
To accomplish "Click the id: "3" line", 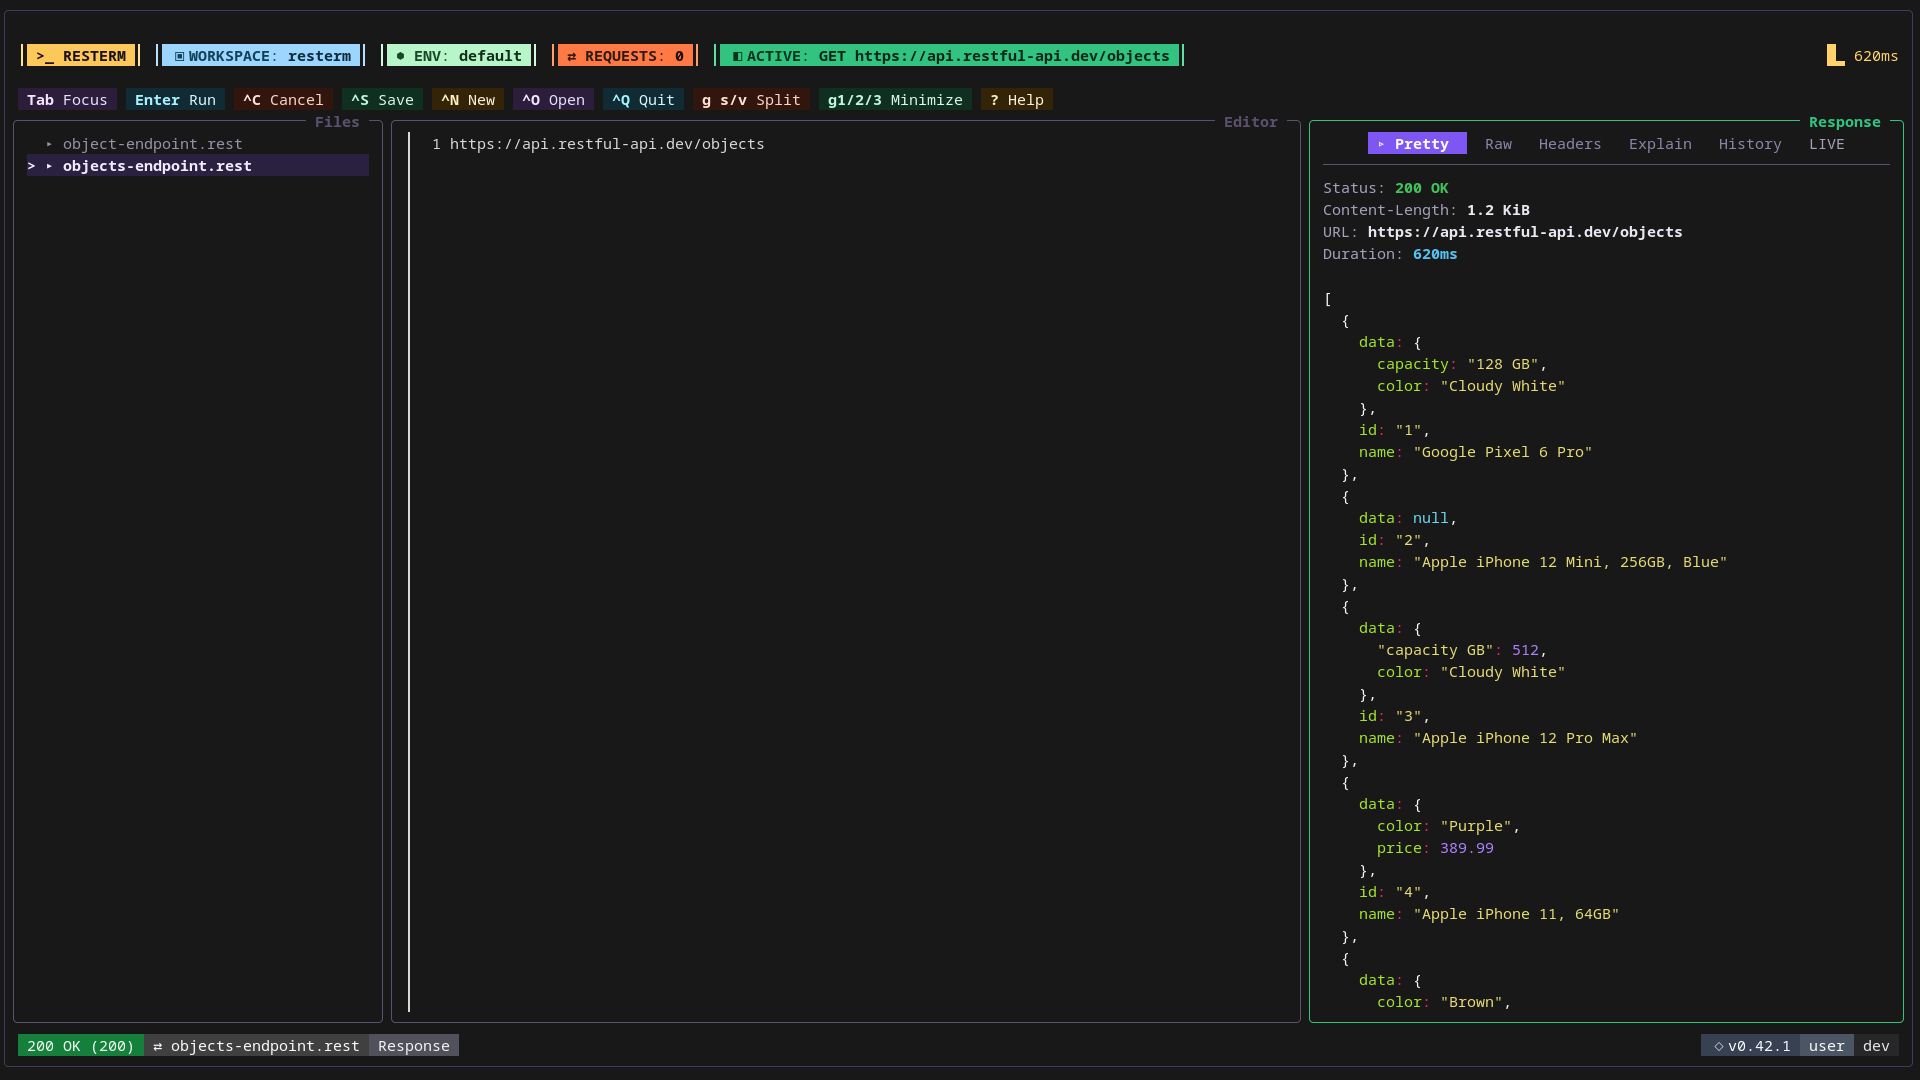I will pos(1395,716).
